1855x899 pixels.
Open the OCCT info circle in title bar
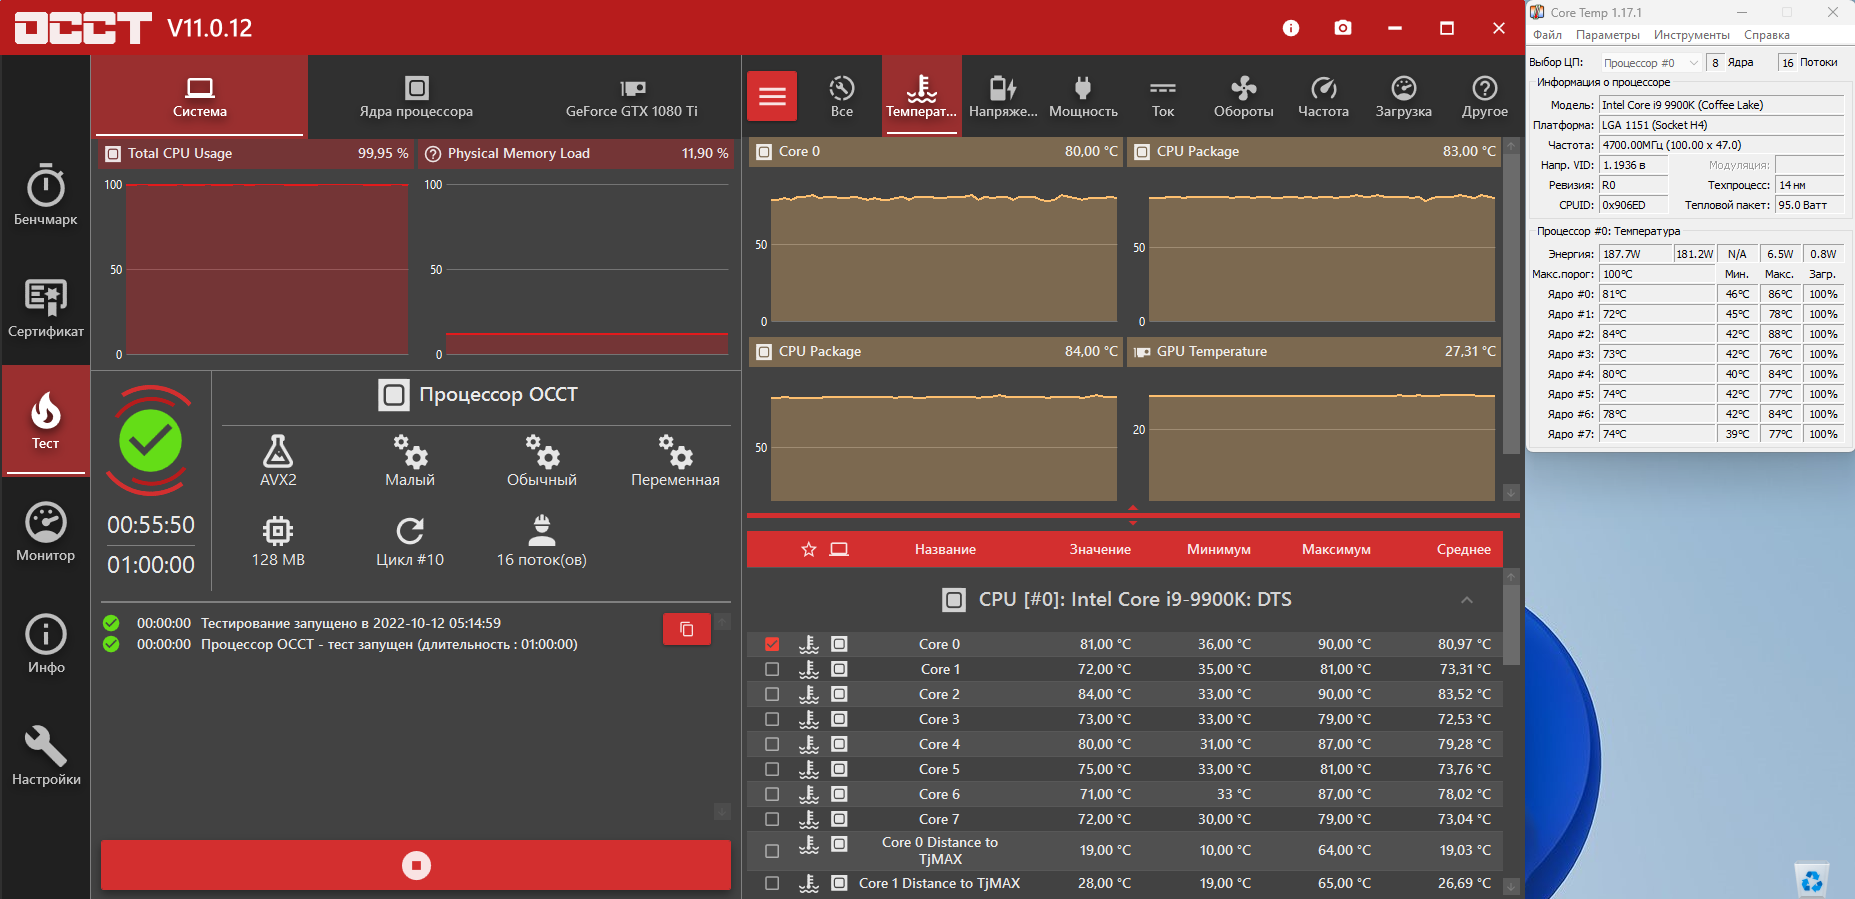pyautogui.click(x=1291, y=28)
